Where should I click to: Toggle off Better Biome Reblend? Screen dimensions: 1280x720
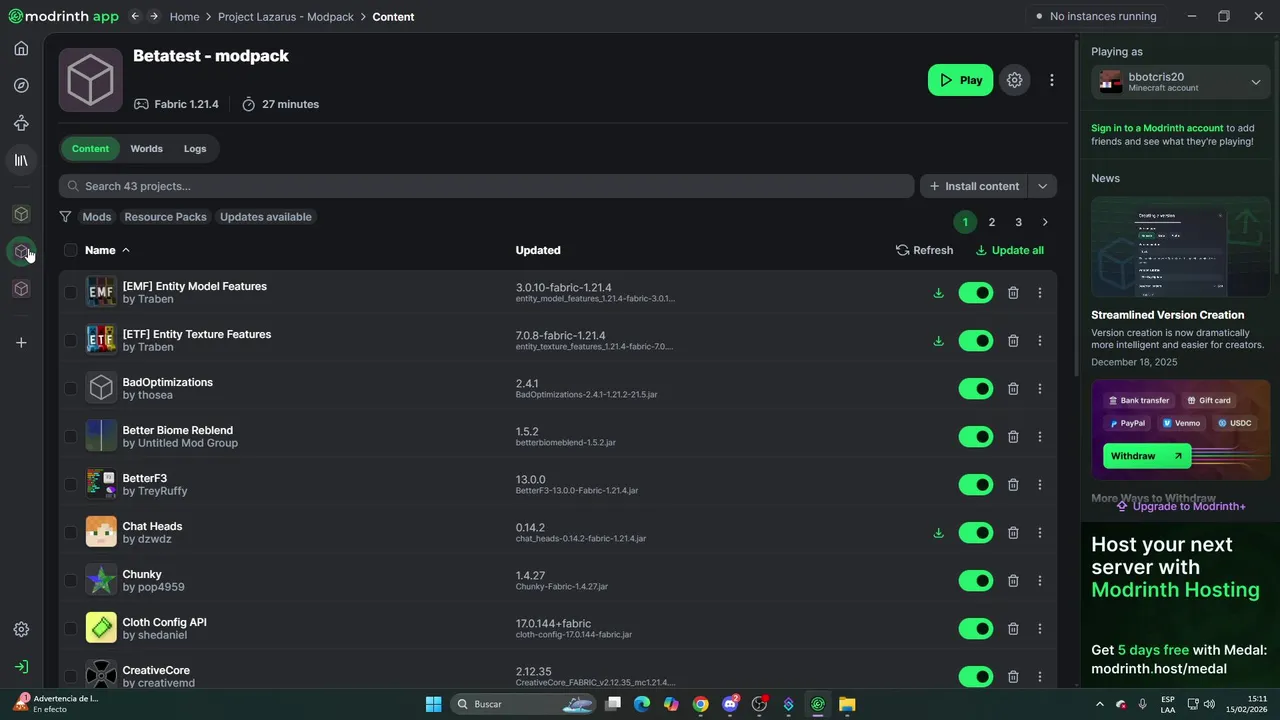976,437
